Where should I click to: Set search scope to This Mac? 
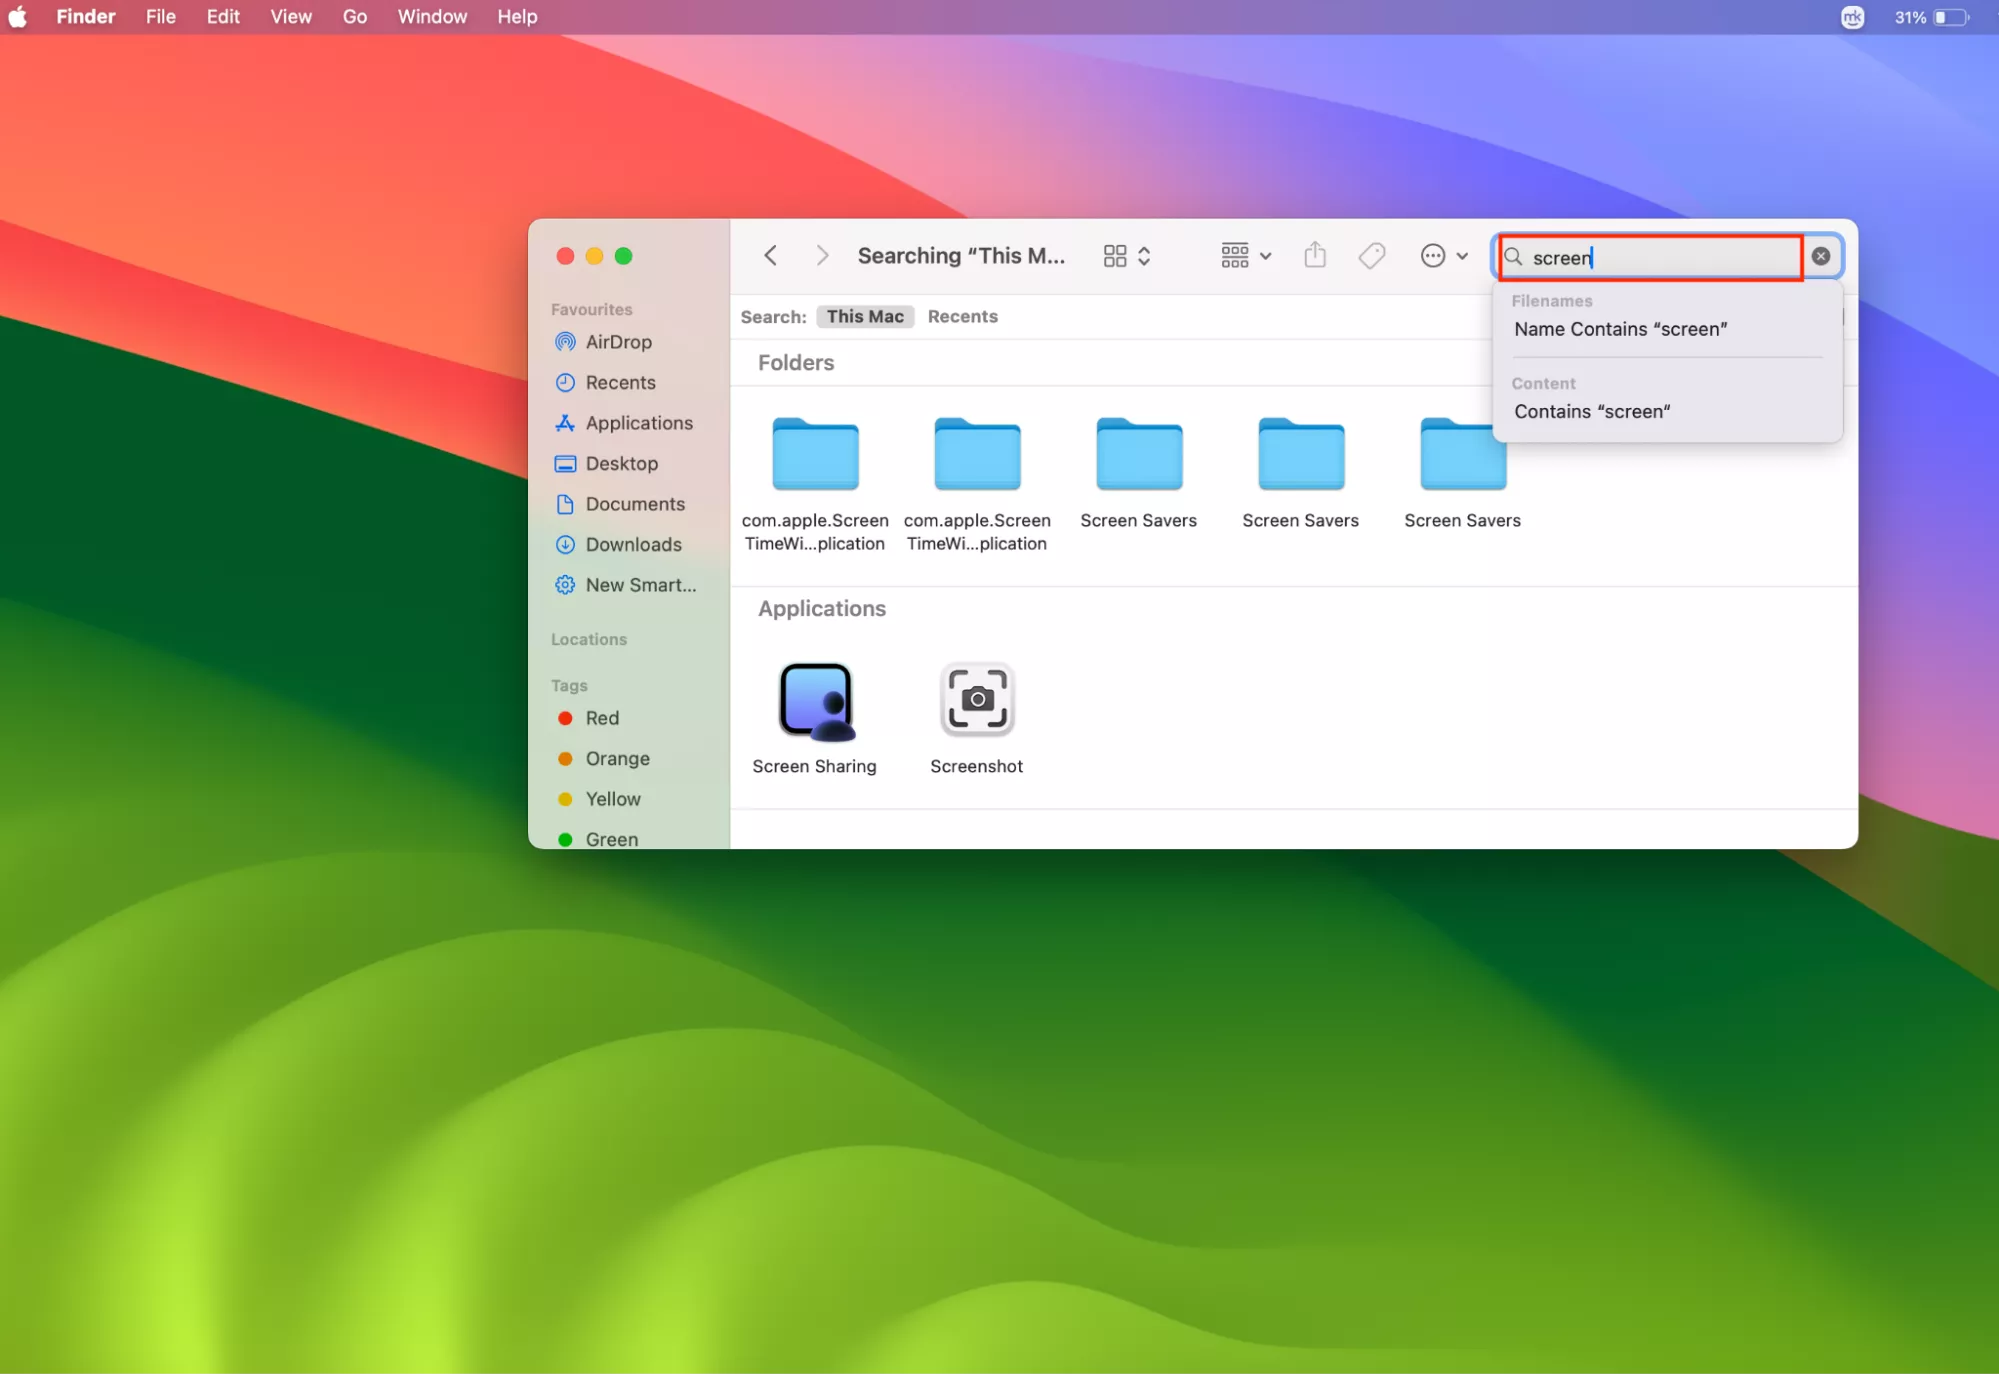865,317
